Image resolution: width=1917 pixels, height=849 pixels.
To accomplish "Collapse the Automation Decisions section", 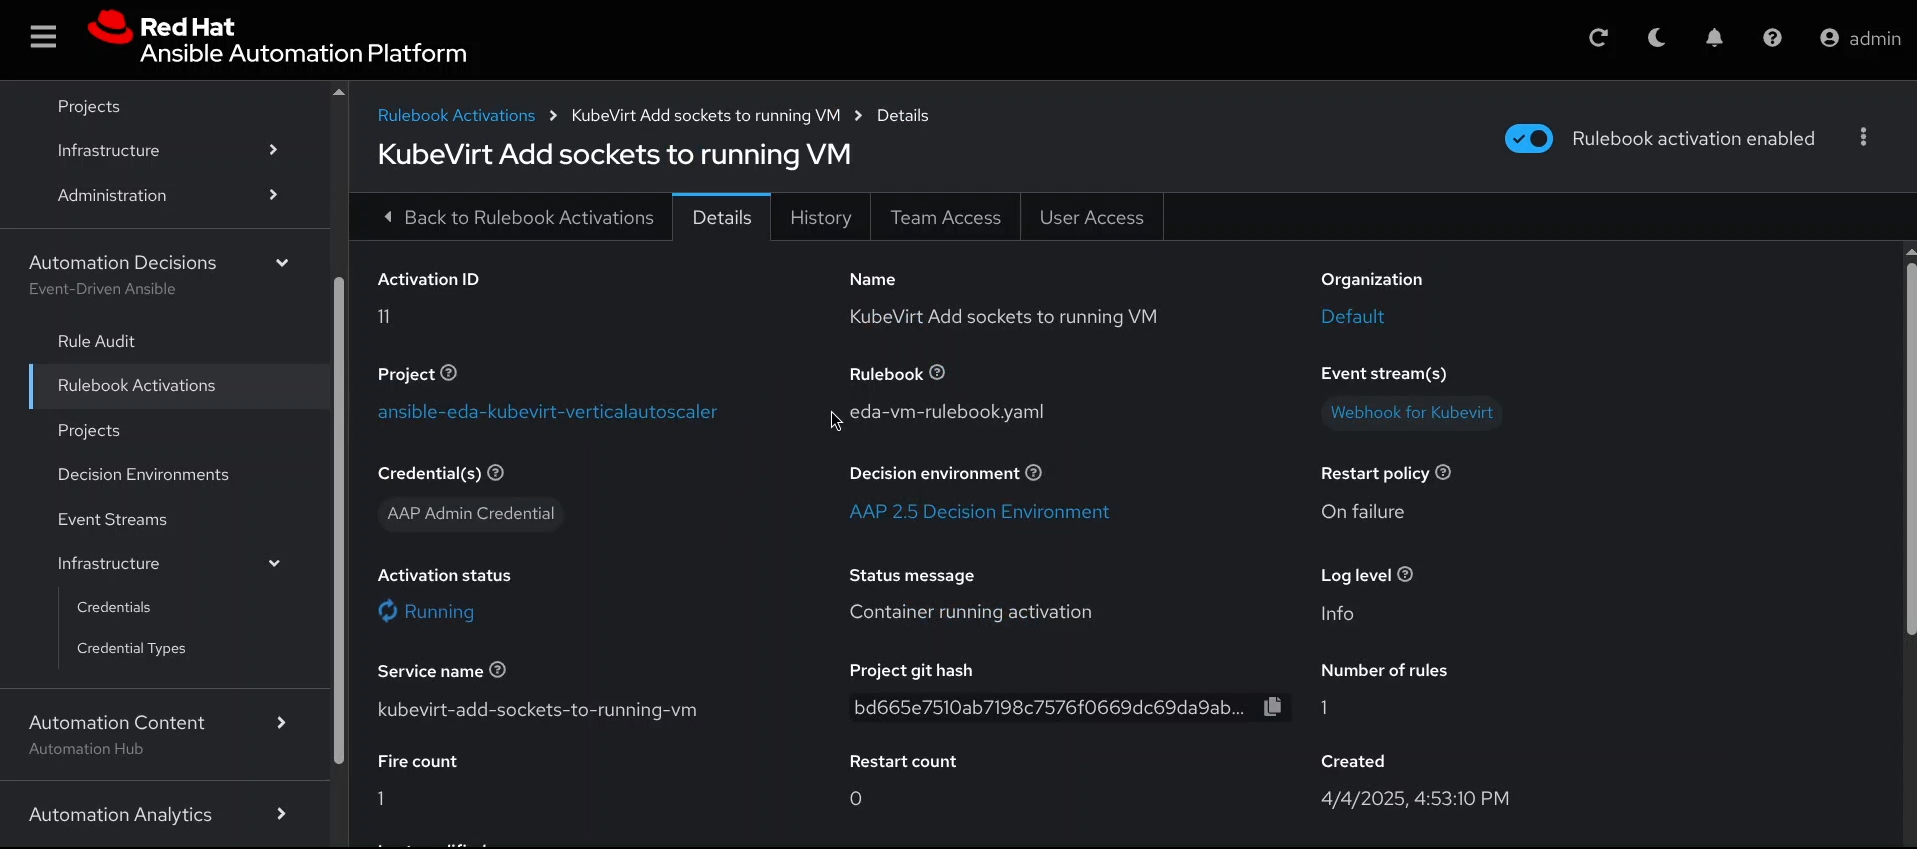I will (282, 263).
